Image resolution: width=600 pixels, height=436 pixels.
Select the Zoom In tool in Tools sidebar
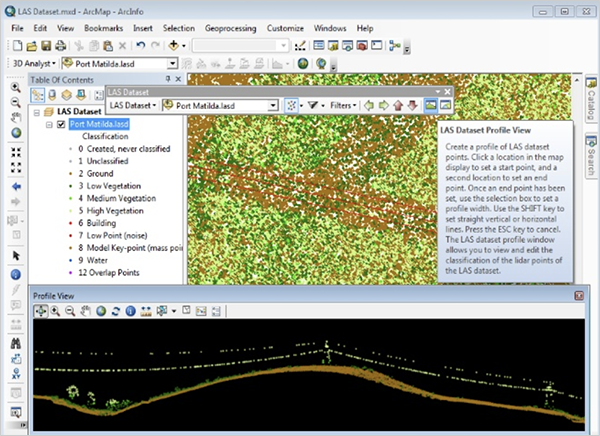[16, 87]
